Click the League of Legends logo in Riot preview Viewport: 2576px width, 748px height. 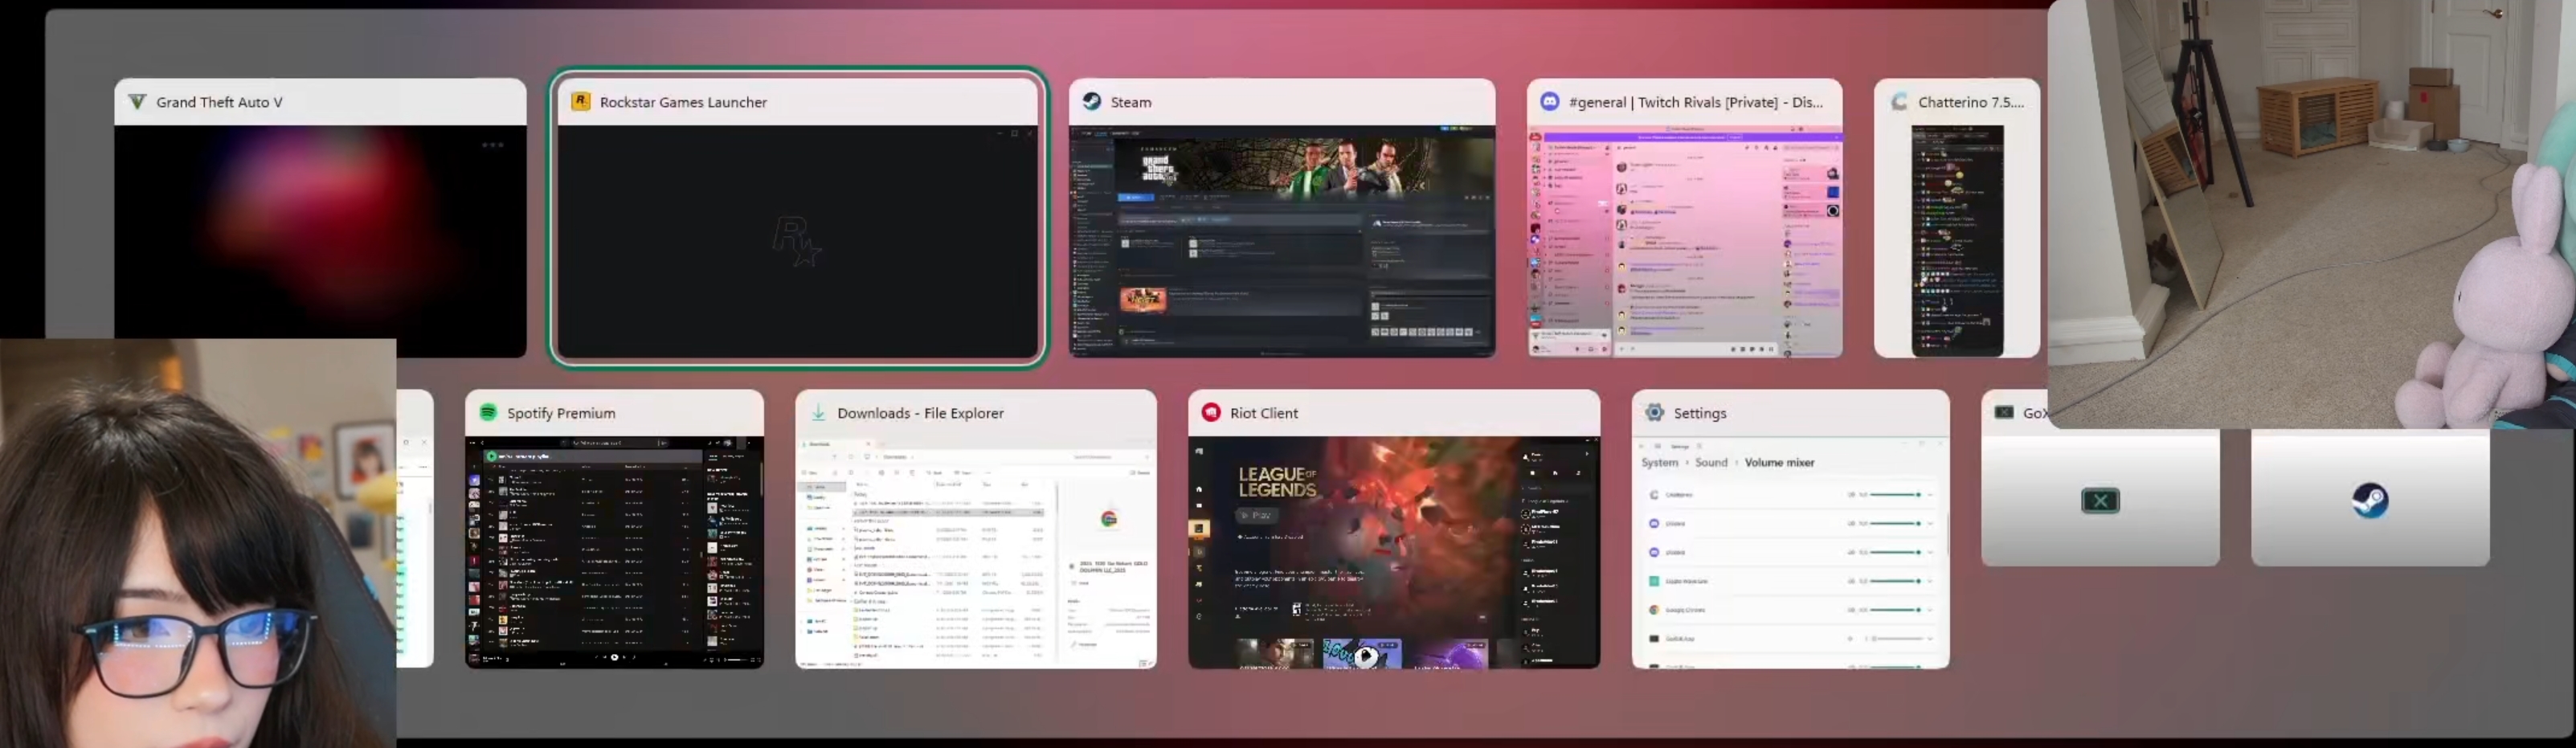tap(1278, 482)
